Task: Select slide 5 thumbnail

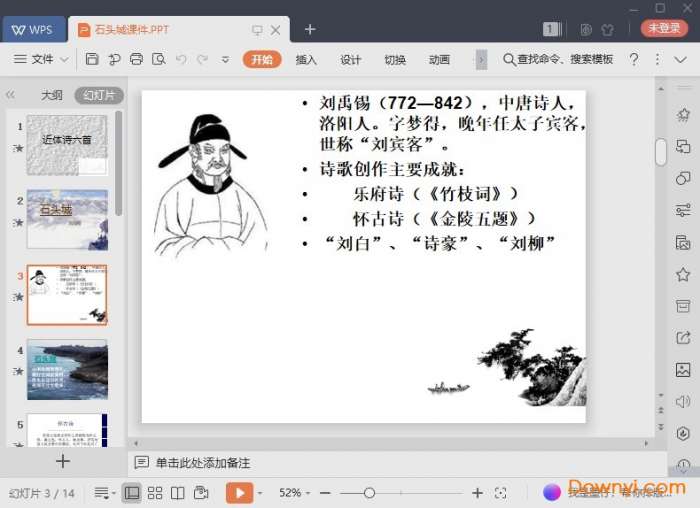Action: pos(67,430)
